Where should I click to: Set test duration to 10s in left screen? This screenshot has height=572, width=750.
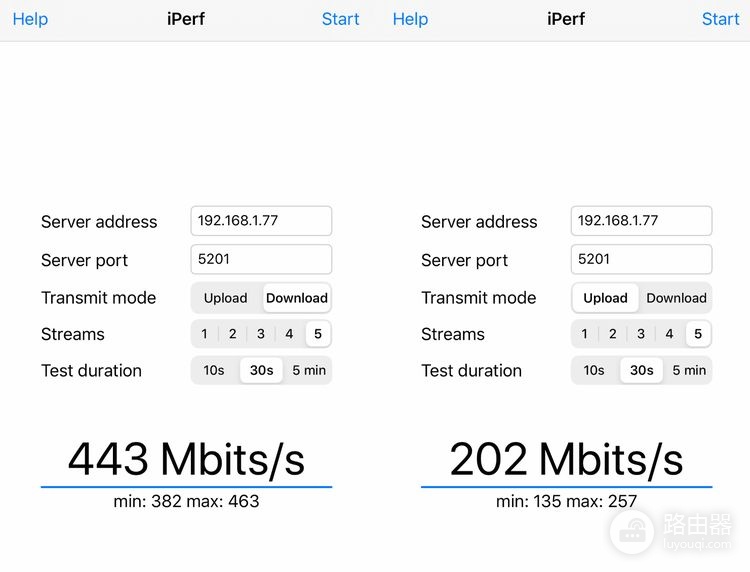point(214,370)
